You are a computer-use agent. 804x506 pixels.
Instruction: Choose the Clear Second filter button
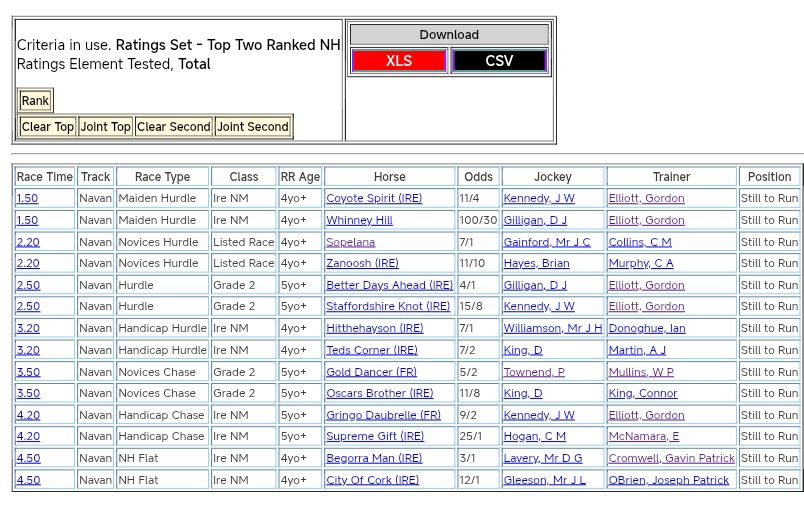(174, 127)
